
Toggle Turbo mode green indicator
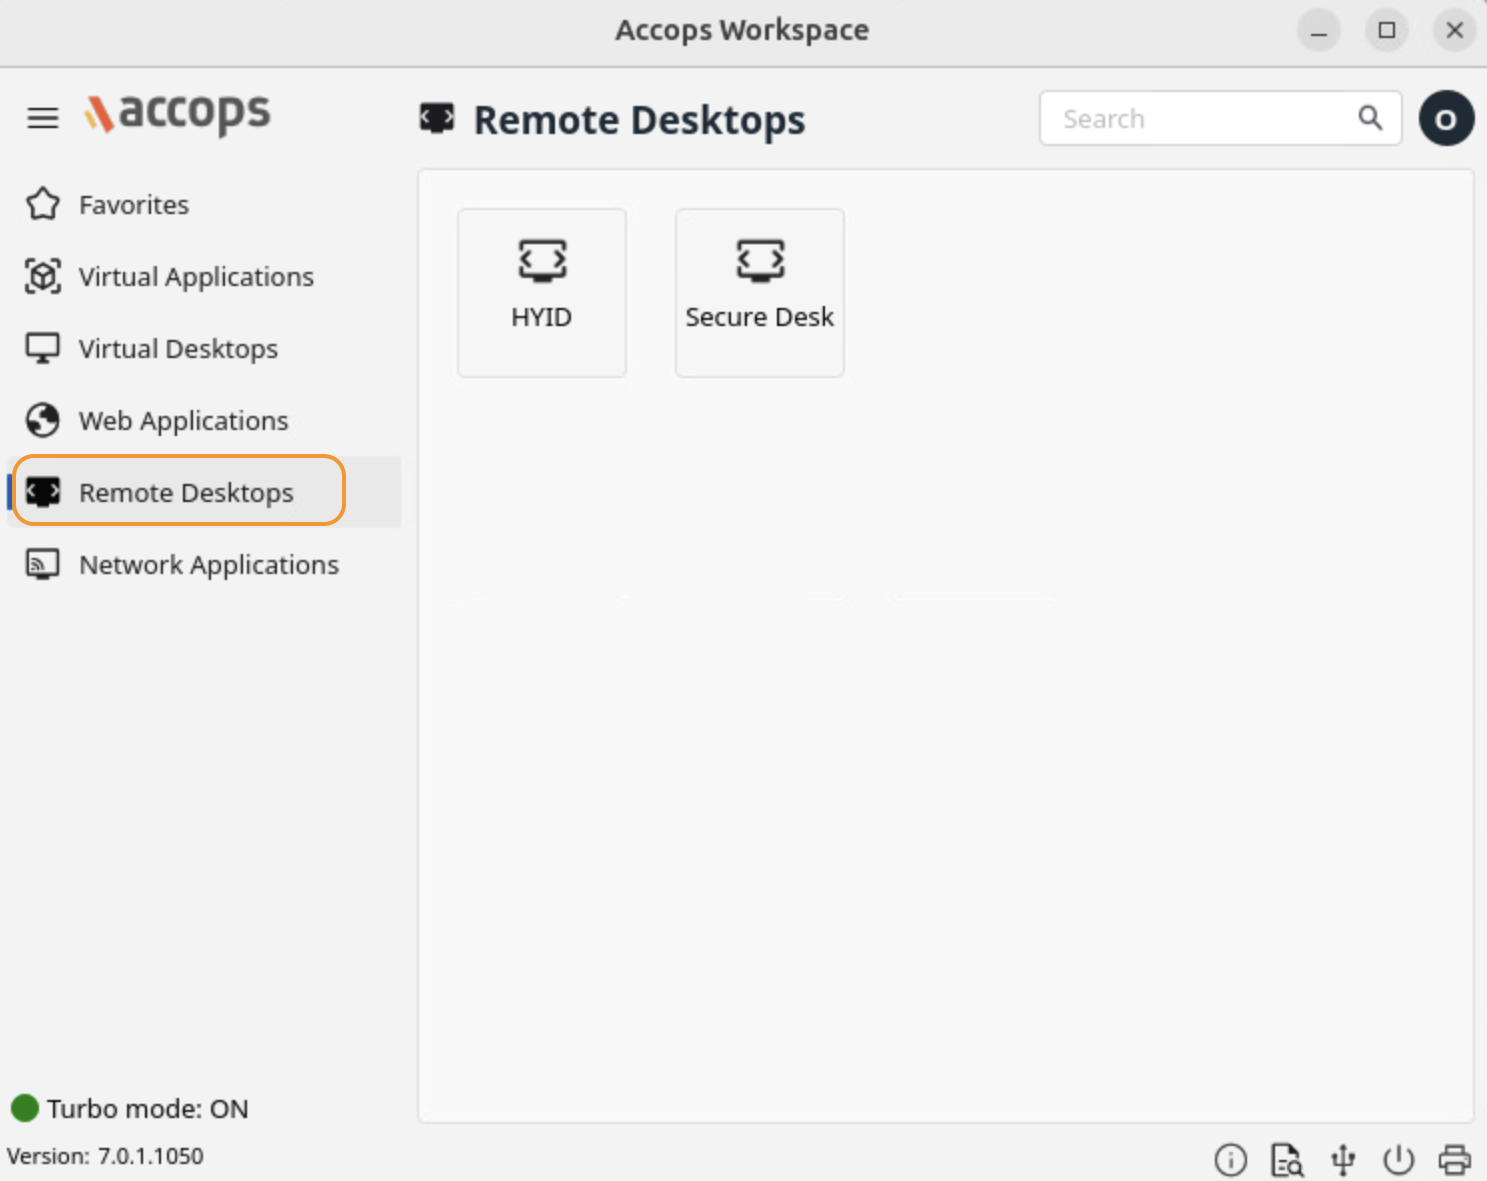[x=25, y=1108]
